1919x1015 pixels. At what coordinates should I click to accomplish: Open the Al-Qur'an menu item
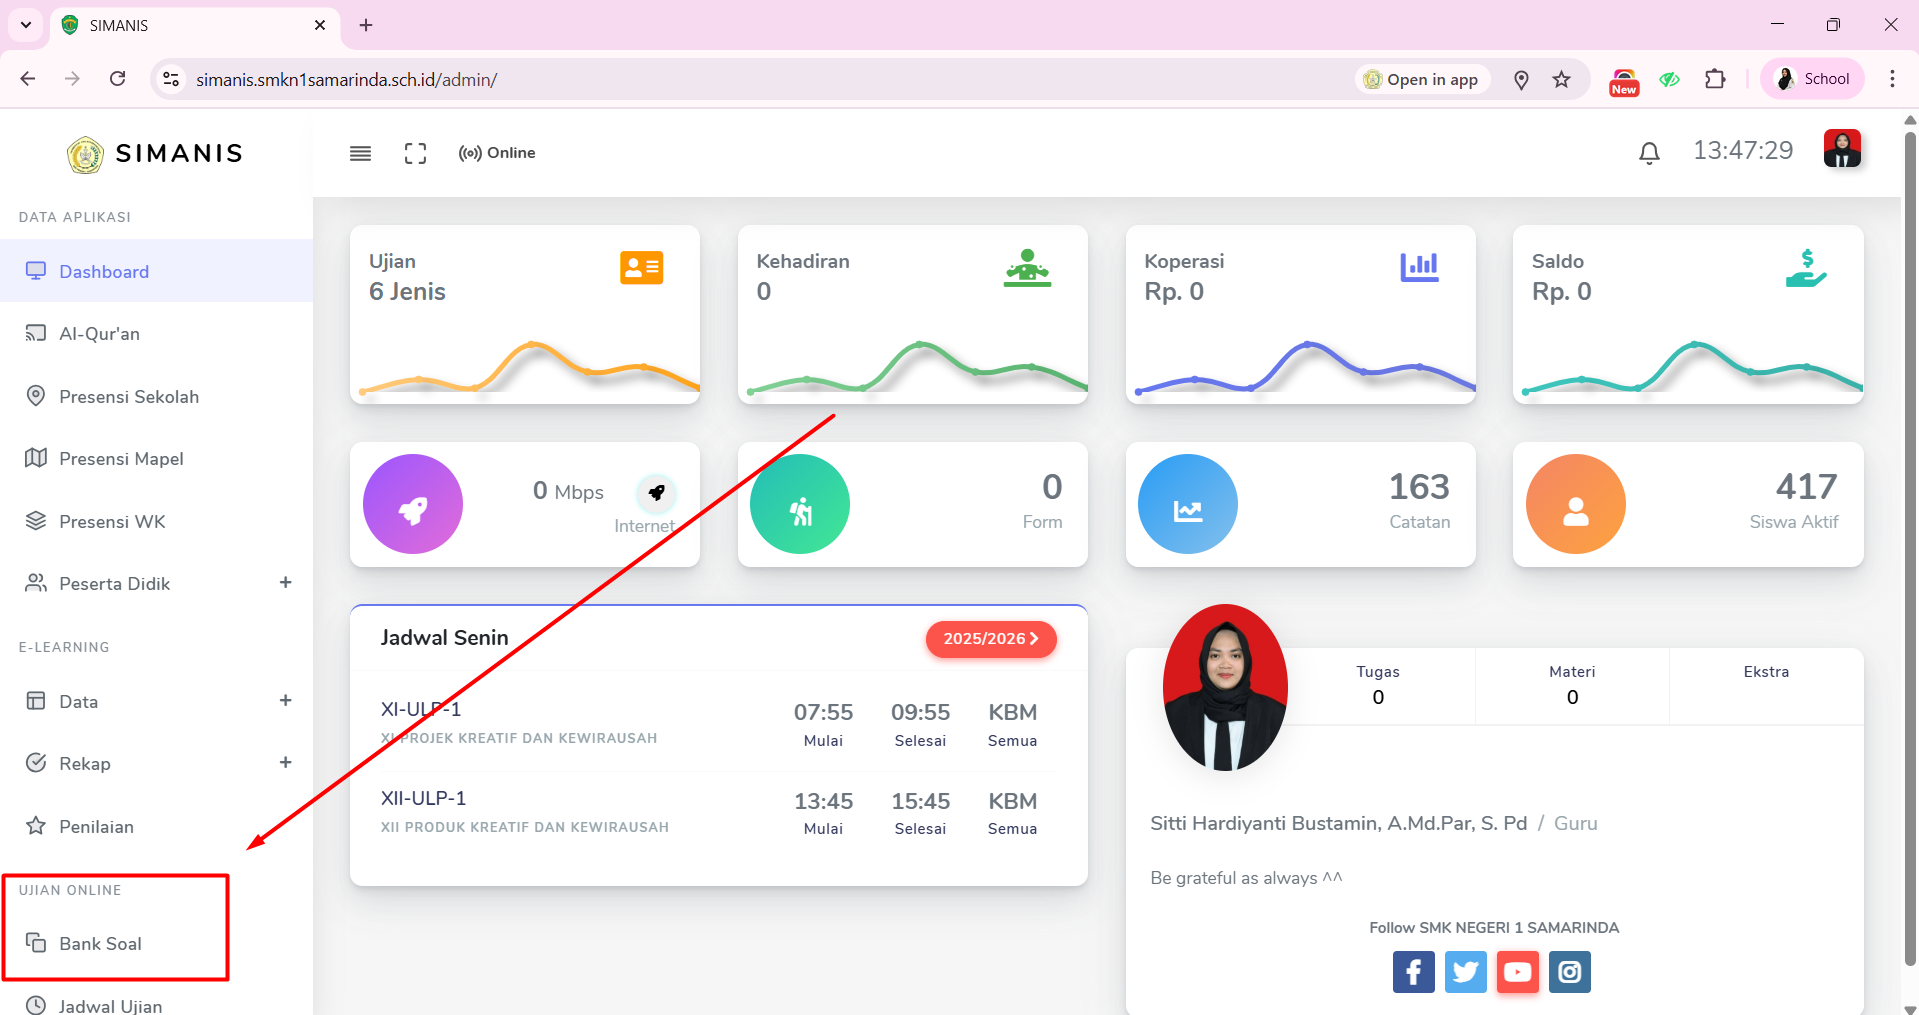99,334
